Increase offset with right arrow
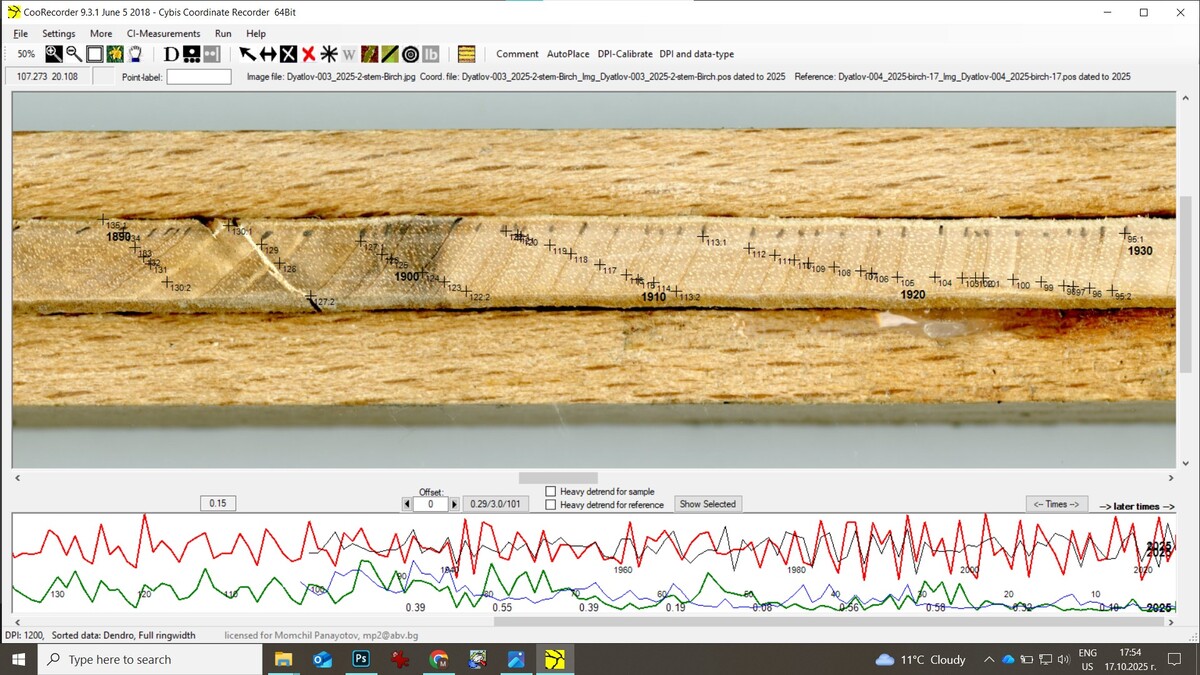This screenshot has height=675, width=1200. (x=454, y=505)
